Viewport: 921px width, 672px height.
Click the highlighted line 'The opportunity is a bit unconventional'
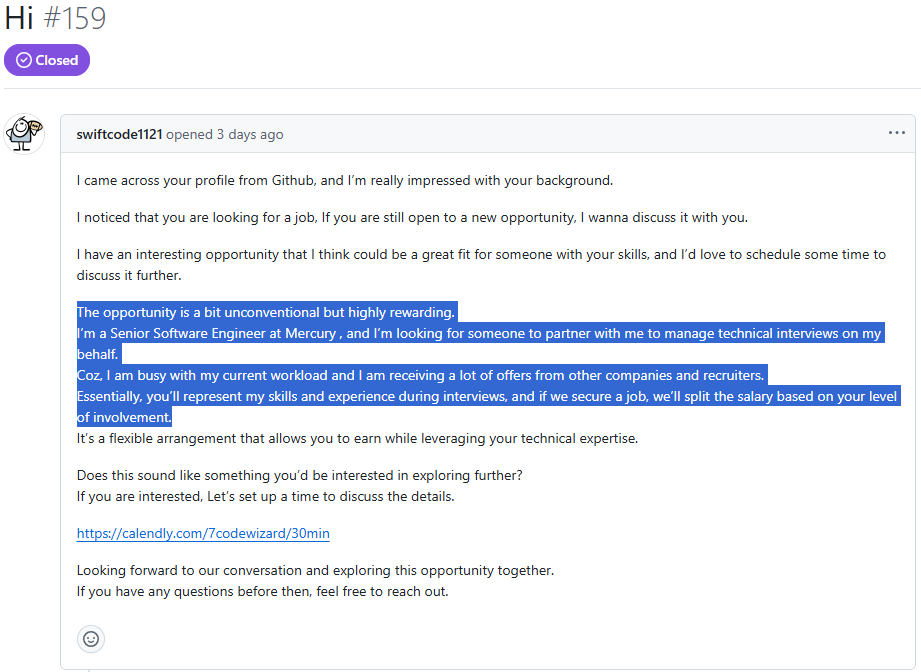pyautogui.click(x=266, y=313)
